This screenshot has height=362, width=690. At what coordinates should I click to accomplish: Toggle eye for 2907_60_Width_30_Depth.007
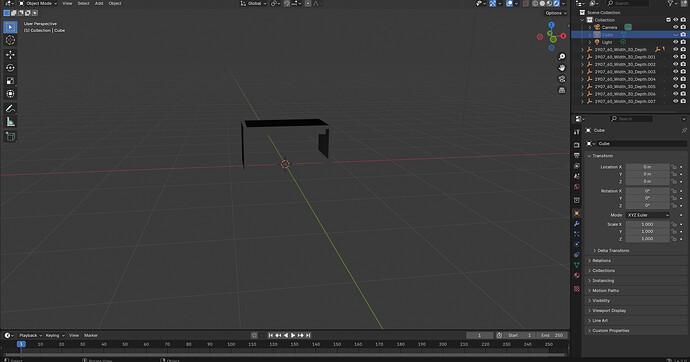click(675, 101)
